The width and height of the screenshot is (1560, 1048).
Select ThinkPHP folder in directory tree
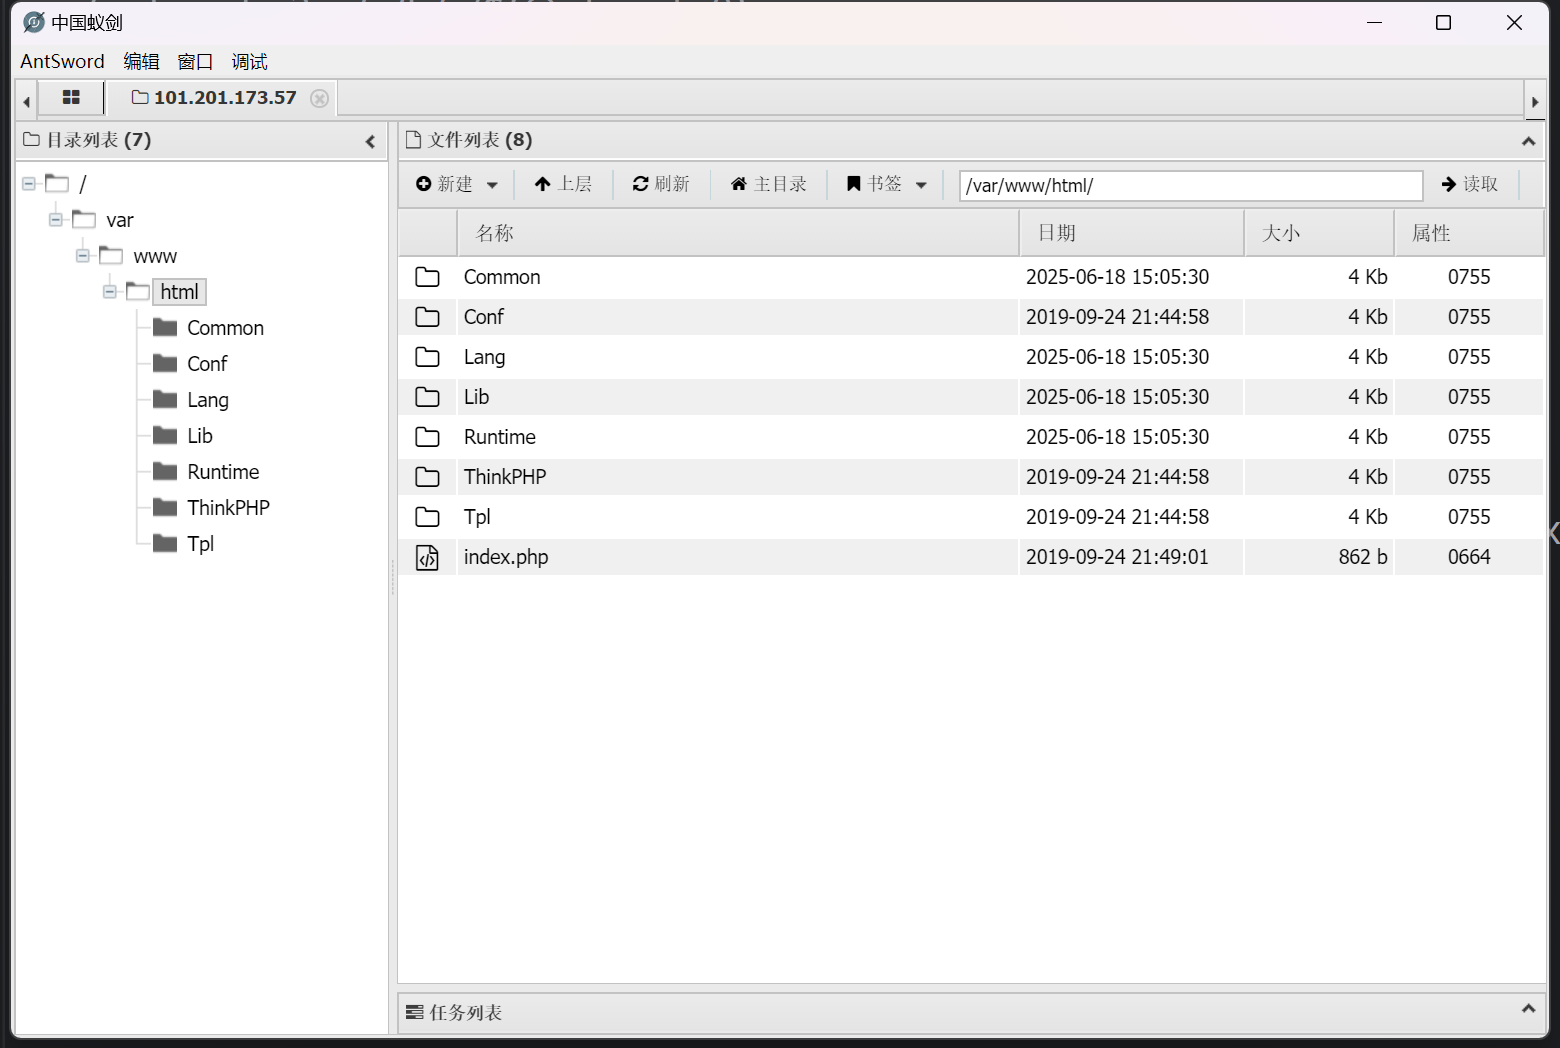(228, 508)
